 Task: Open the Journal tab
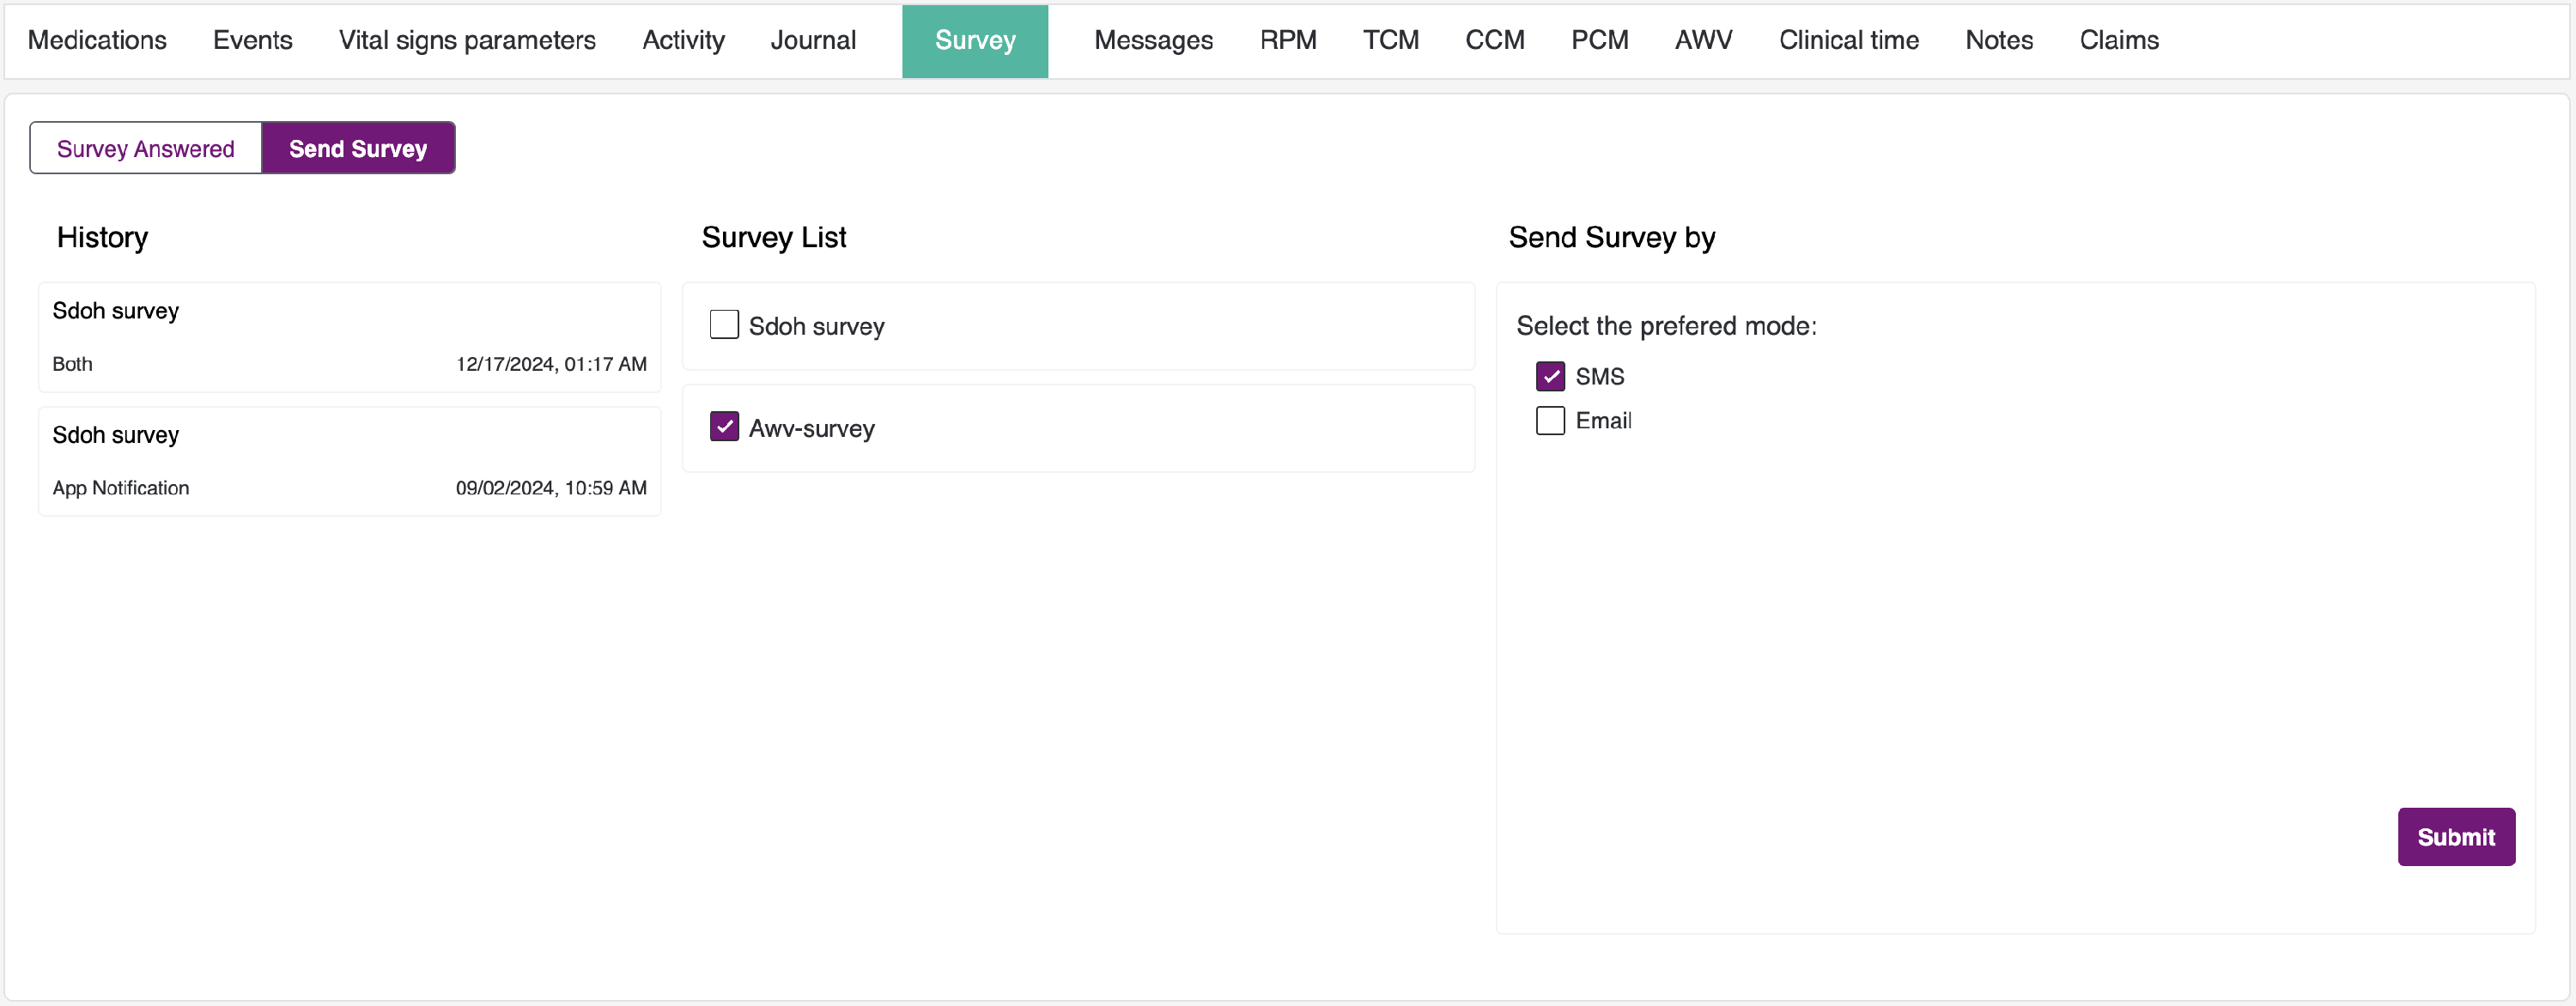point(813,40)
